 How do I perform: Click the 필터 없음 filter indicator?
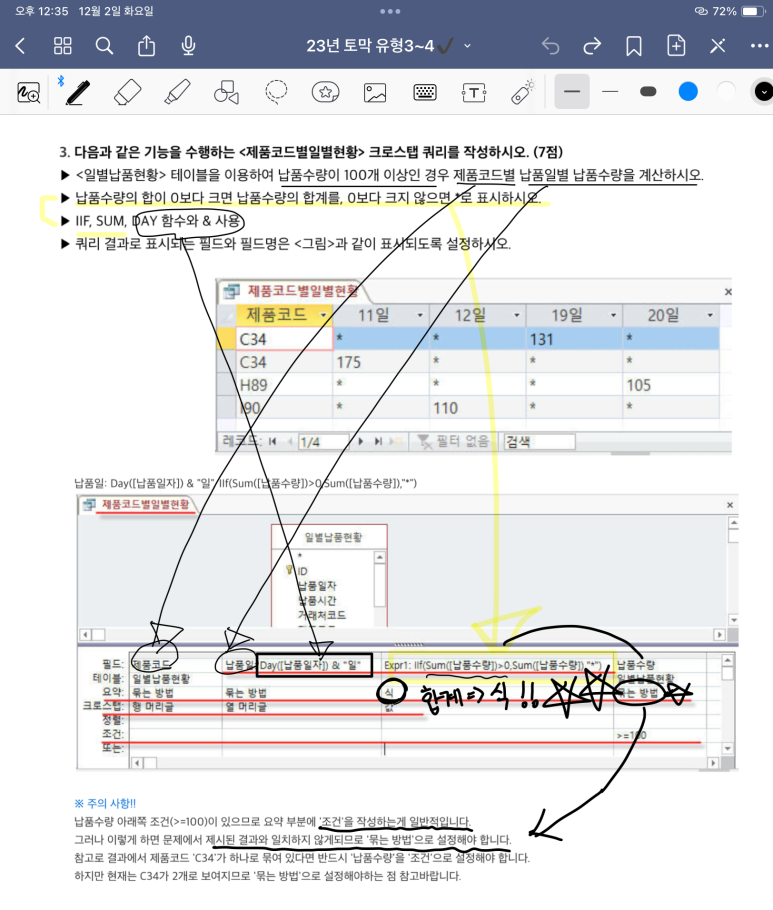(x=454, y=442)
